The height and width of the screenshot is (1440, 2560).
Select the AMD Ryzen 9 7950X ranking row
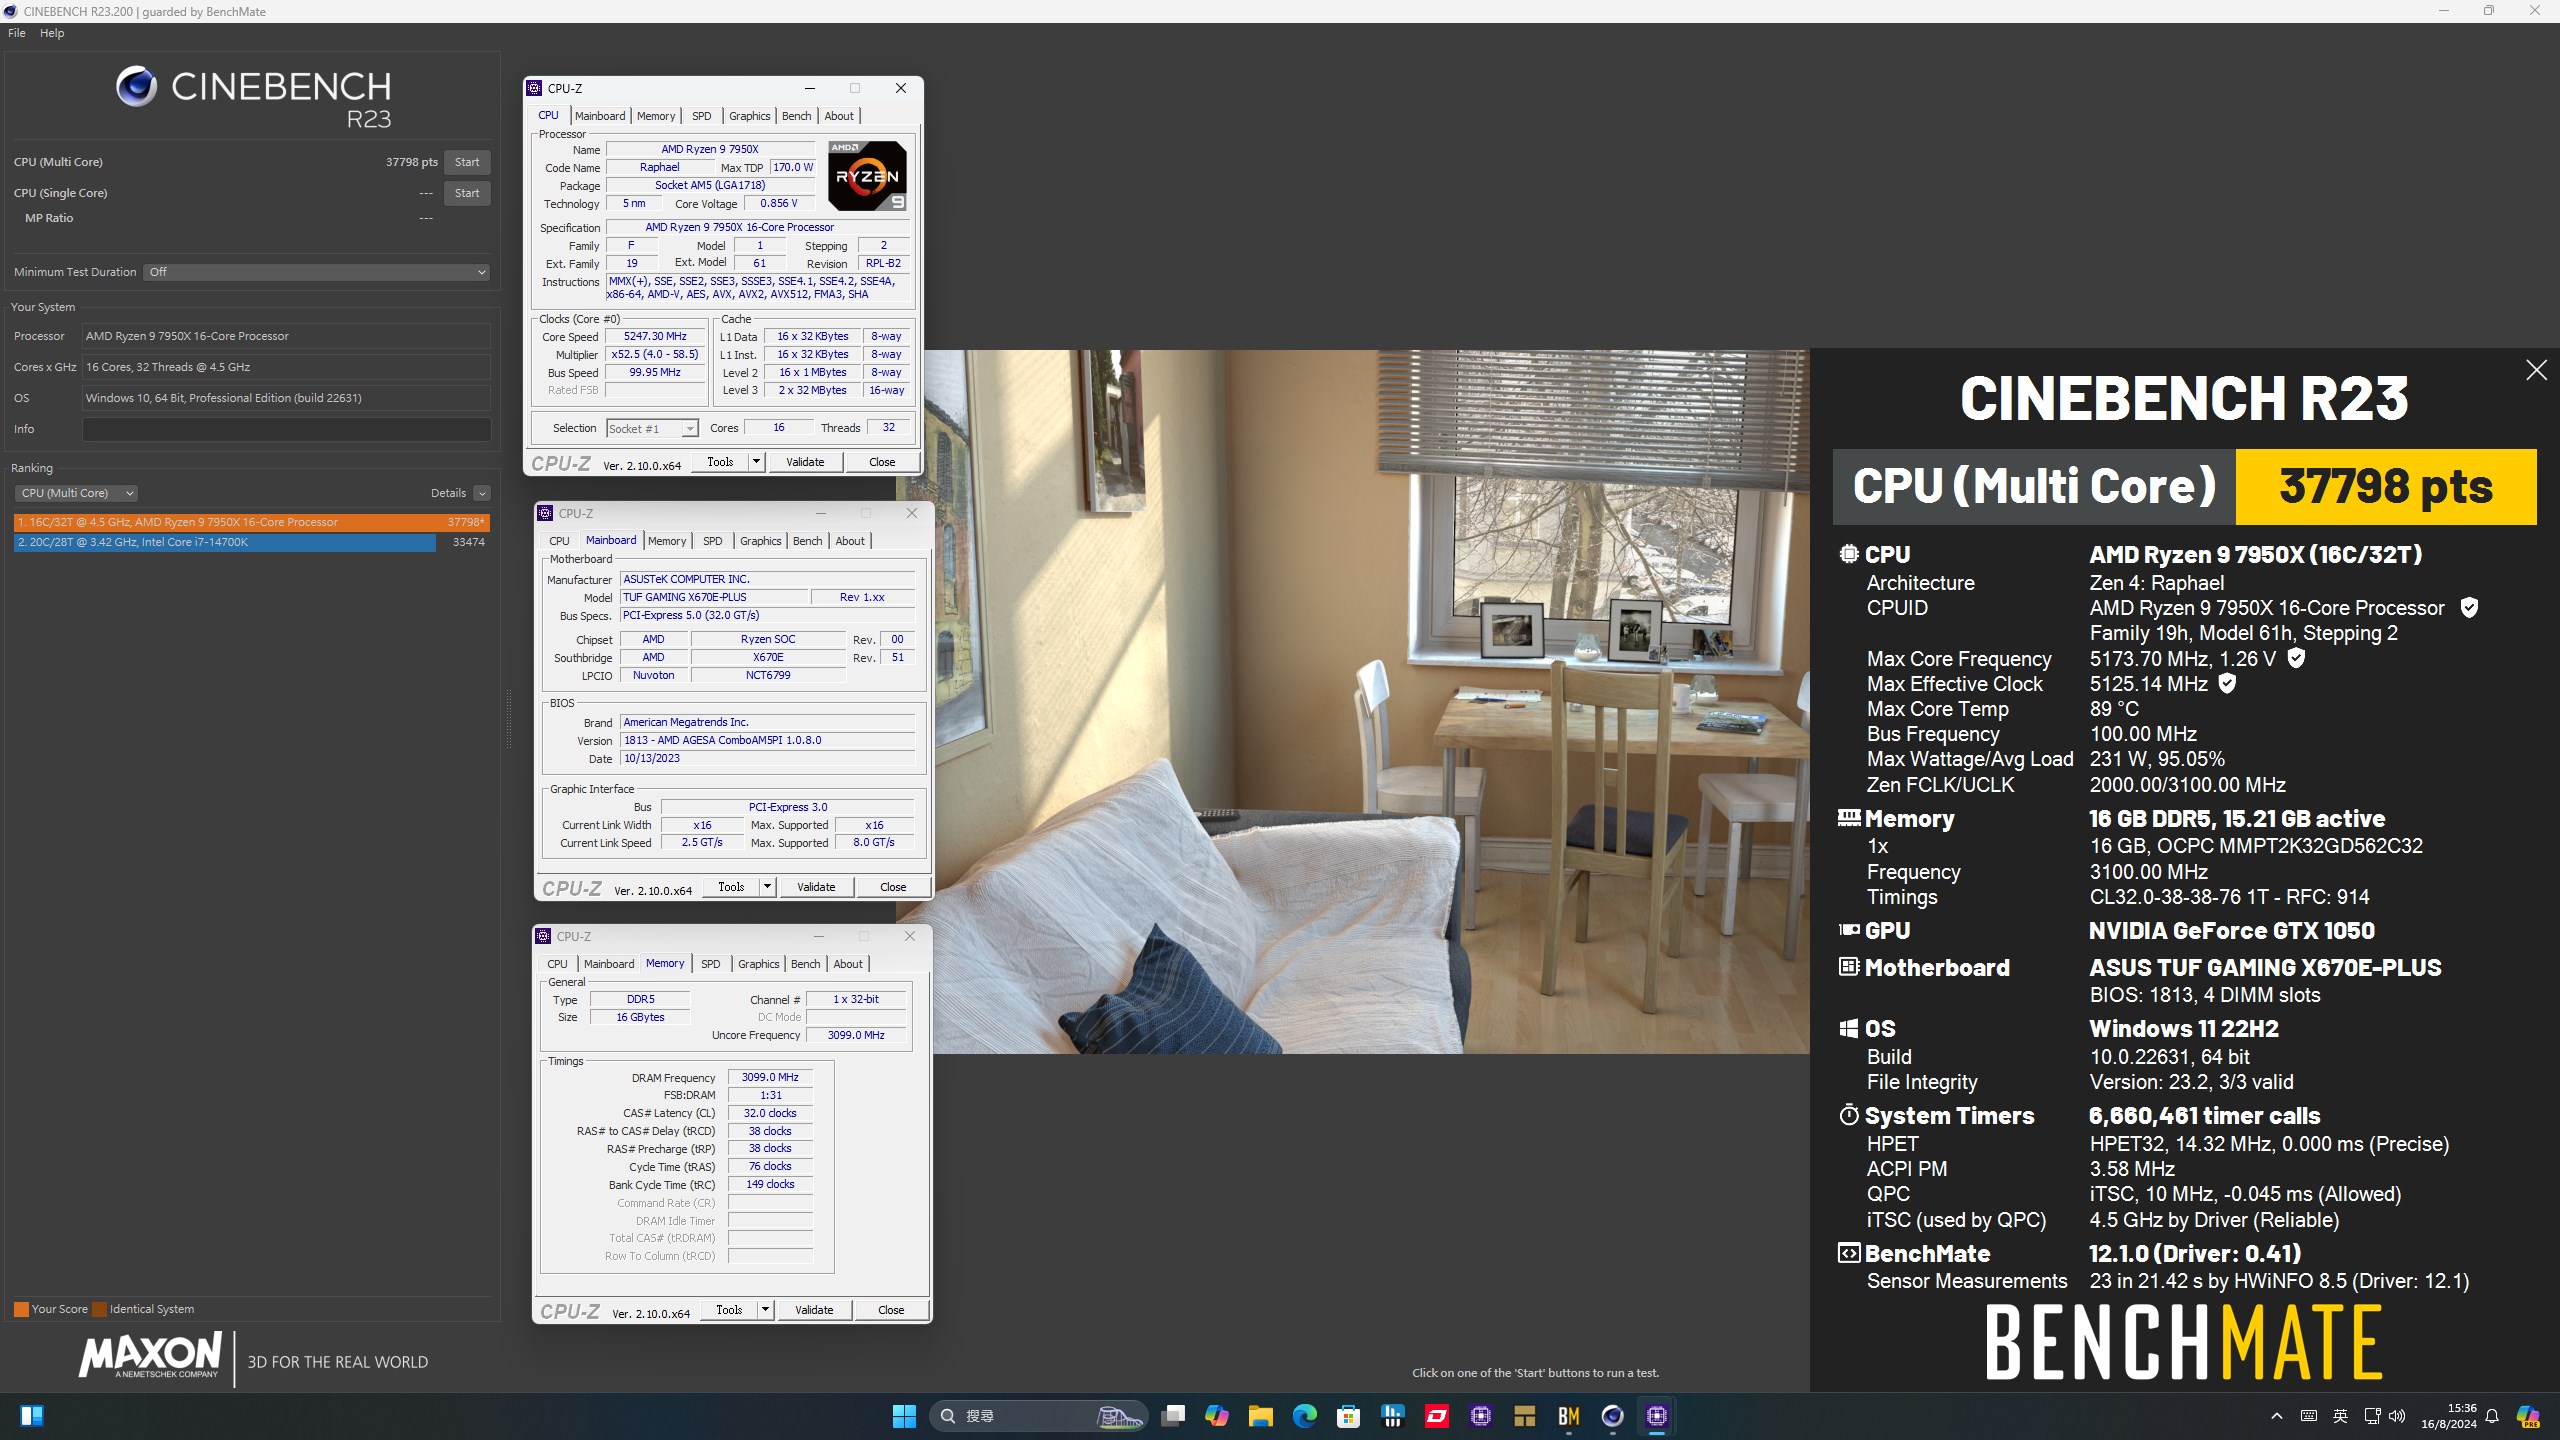pos(251,522)
